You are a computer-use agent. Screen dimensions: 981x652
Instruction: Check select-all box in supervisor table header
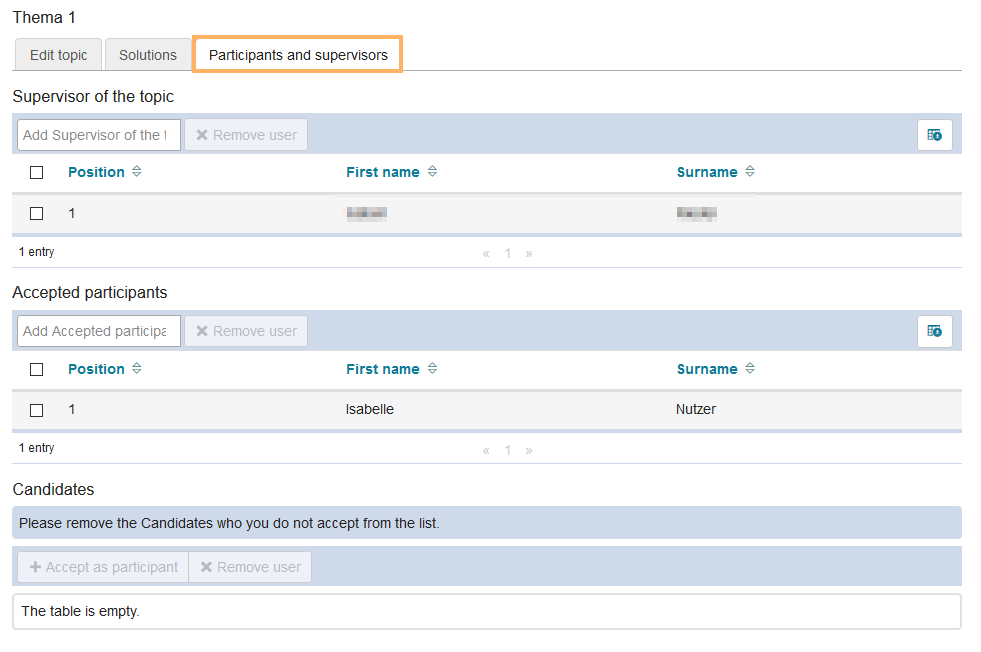(37, 172)
